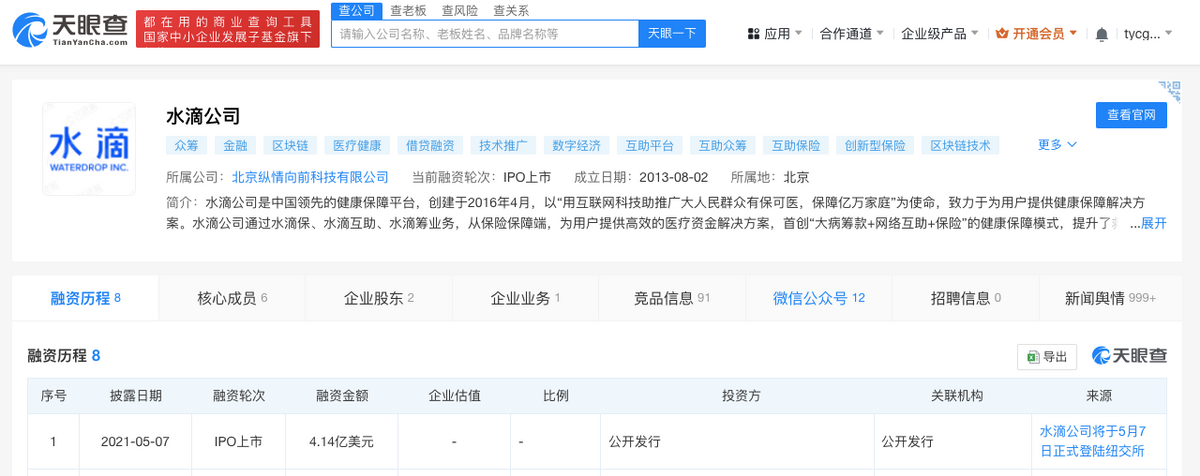
Task: Click the 区块链 tag
Action: (290, 145)
